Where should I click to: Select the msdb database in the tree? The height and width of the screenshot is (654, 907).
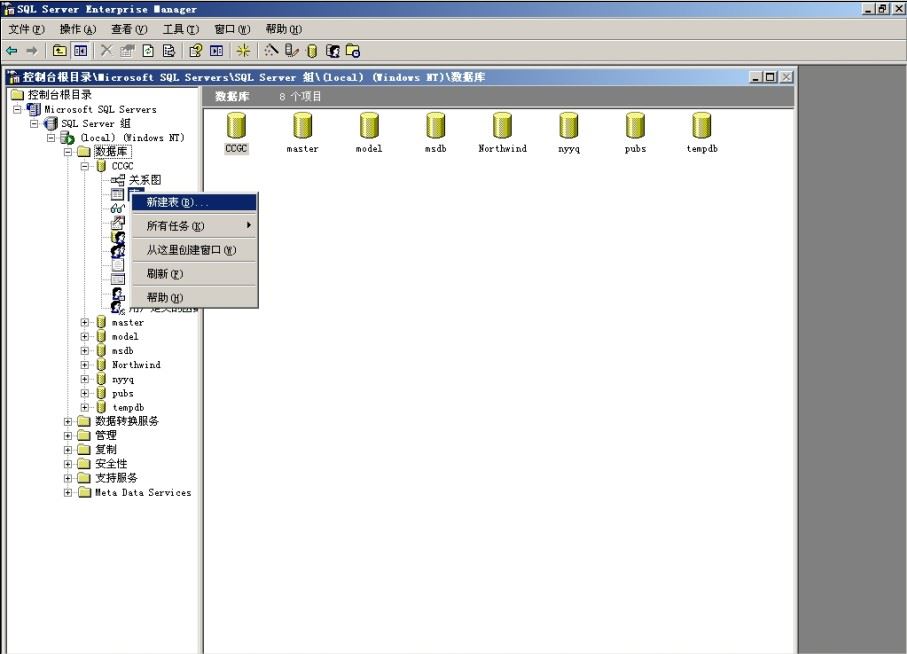click(x=122, y=350)
